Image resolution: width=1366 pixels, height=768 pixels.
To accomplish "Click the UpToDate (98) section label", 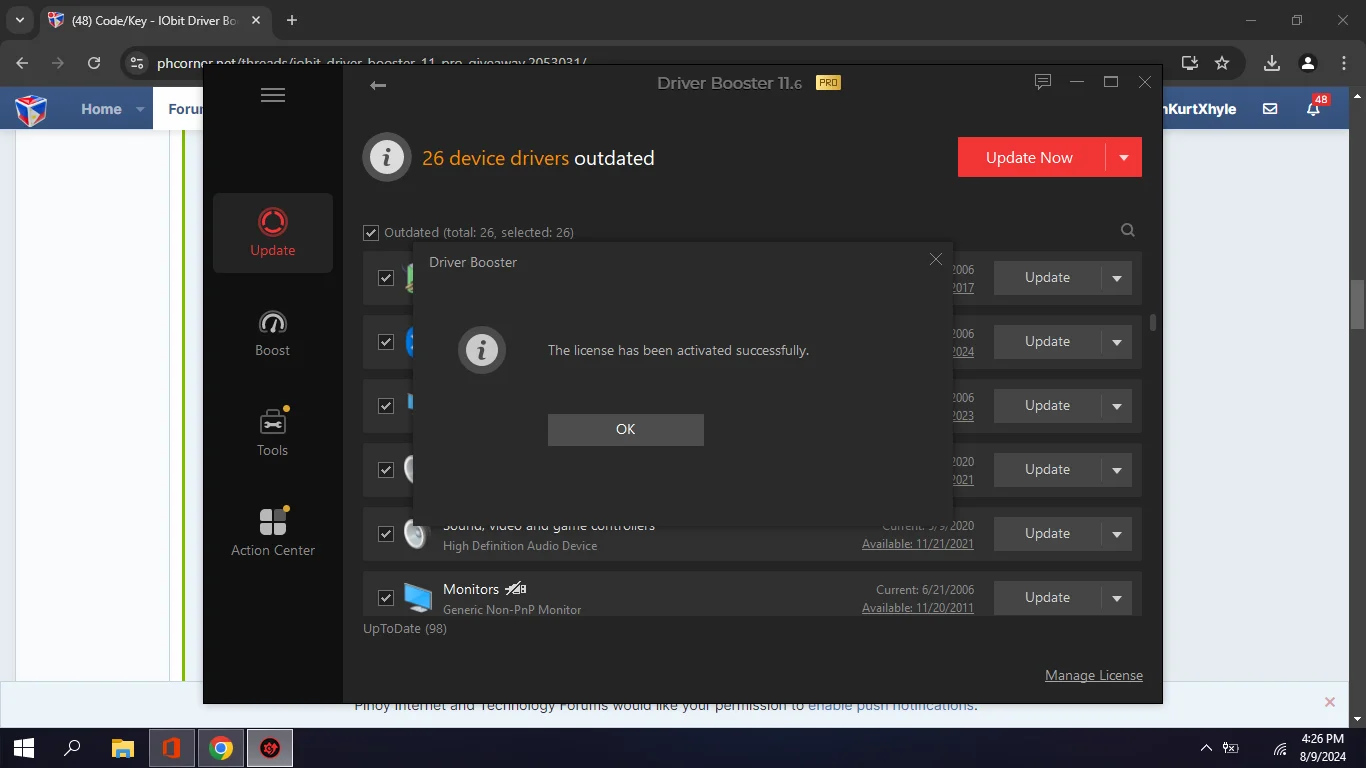I will click(x=405, y=629).
